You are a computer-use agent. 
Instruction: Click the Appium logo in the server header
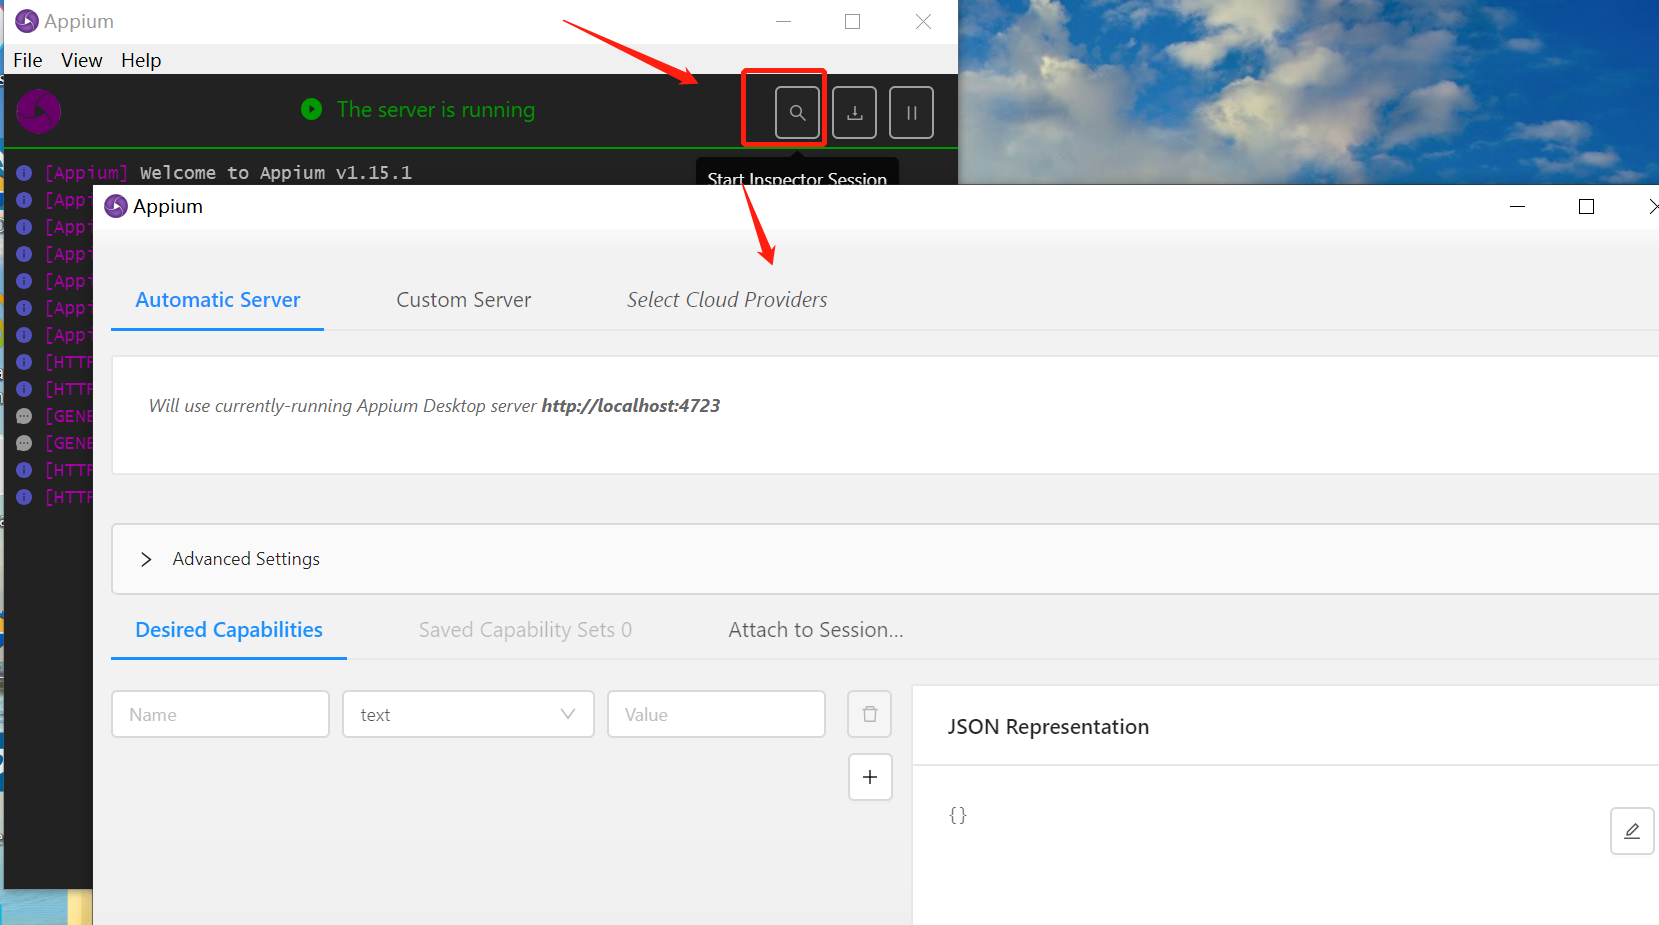[39, 111]
